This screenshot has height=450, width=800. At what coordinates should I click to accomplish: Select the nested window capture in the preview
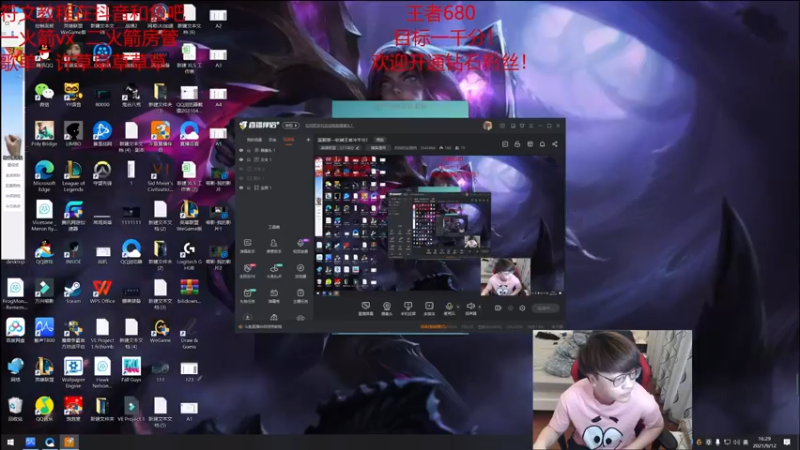(x=439, y=224)
